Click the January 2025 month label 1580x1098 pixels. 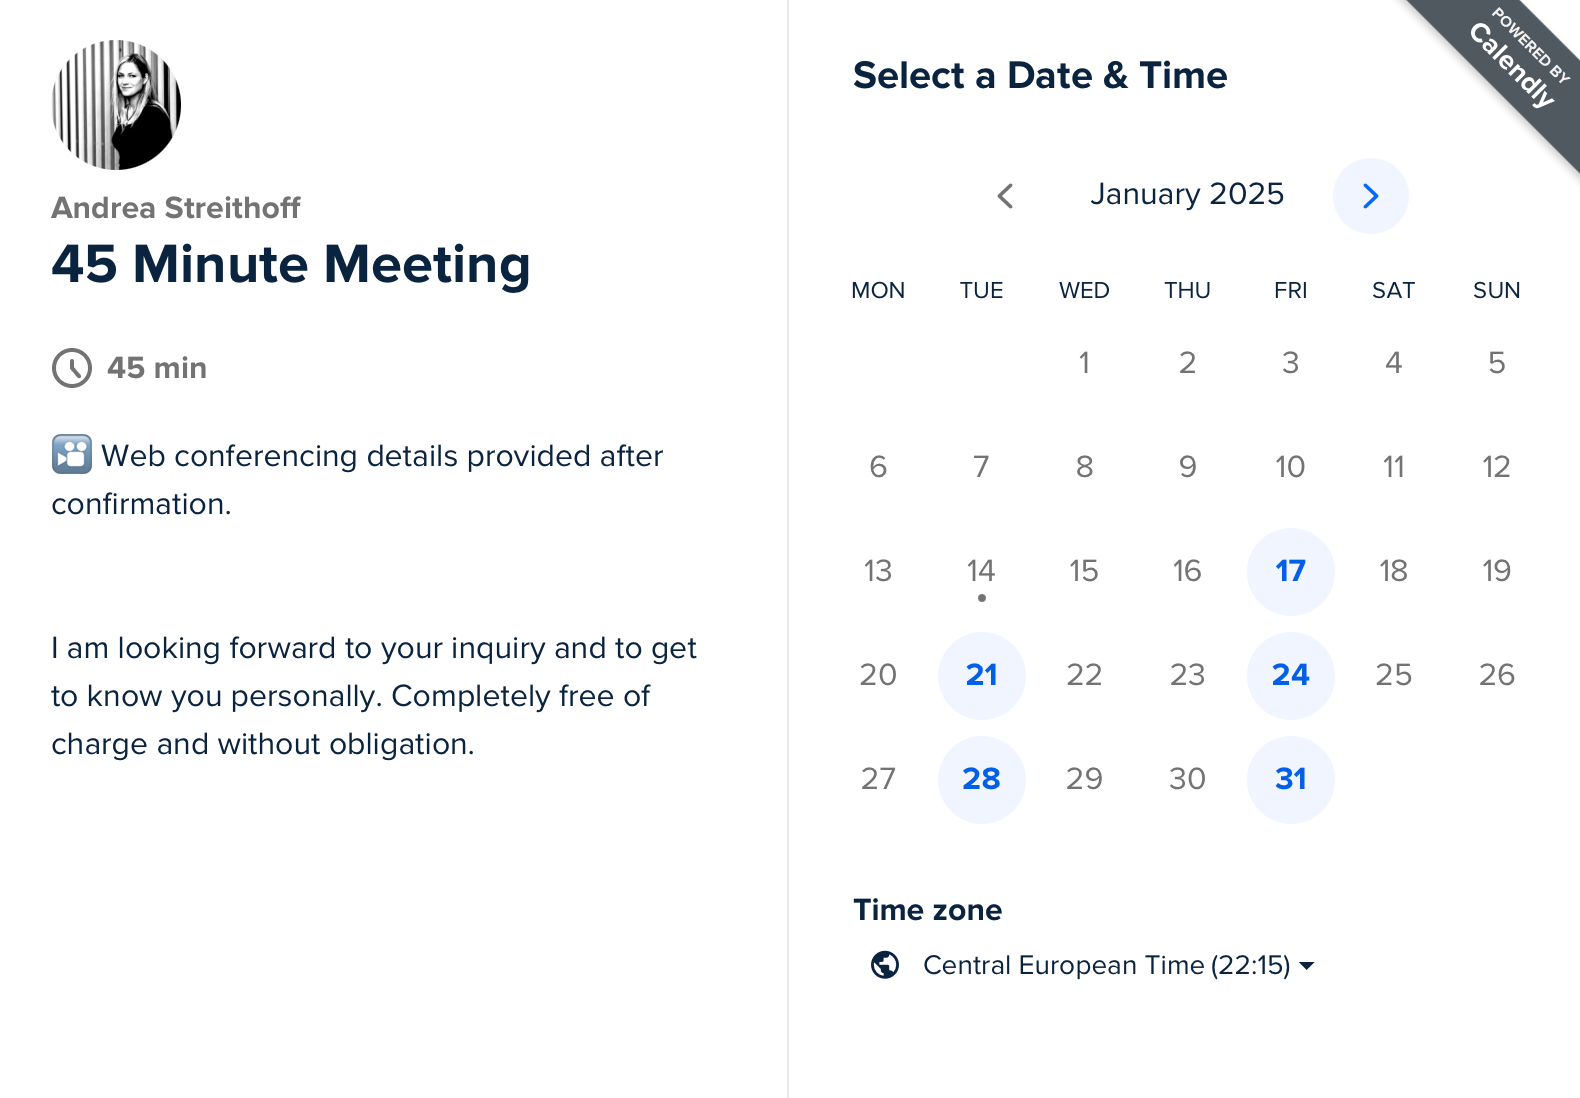click(x=1186, y=194)
